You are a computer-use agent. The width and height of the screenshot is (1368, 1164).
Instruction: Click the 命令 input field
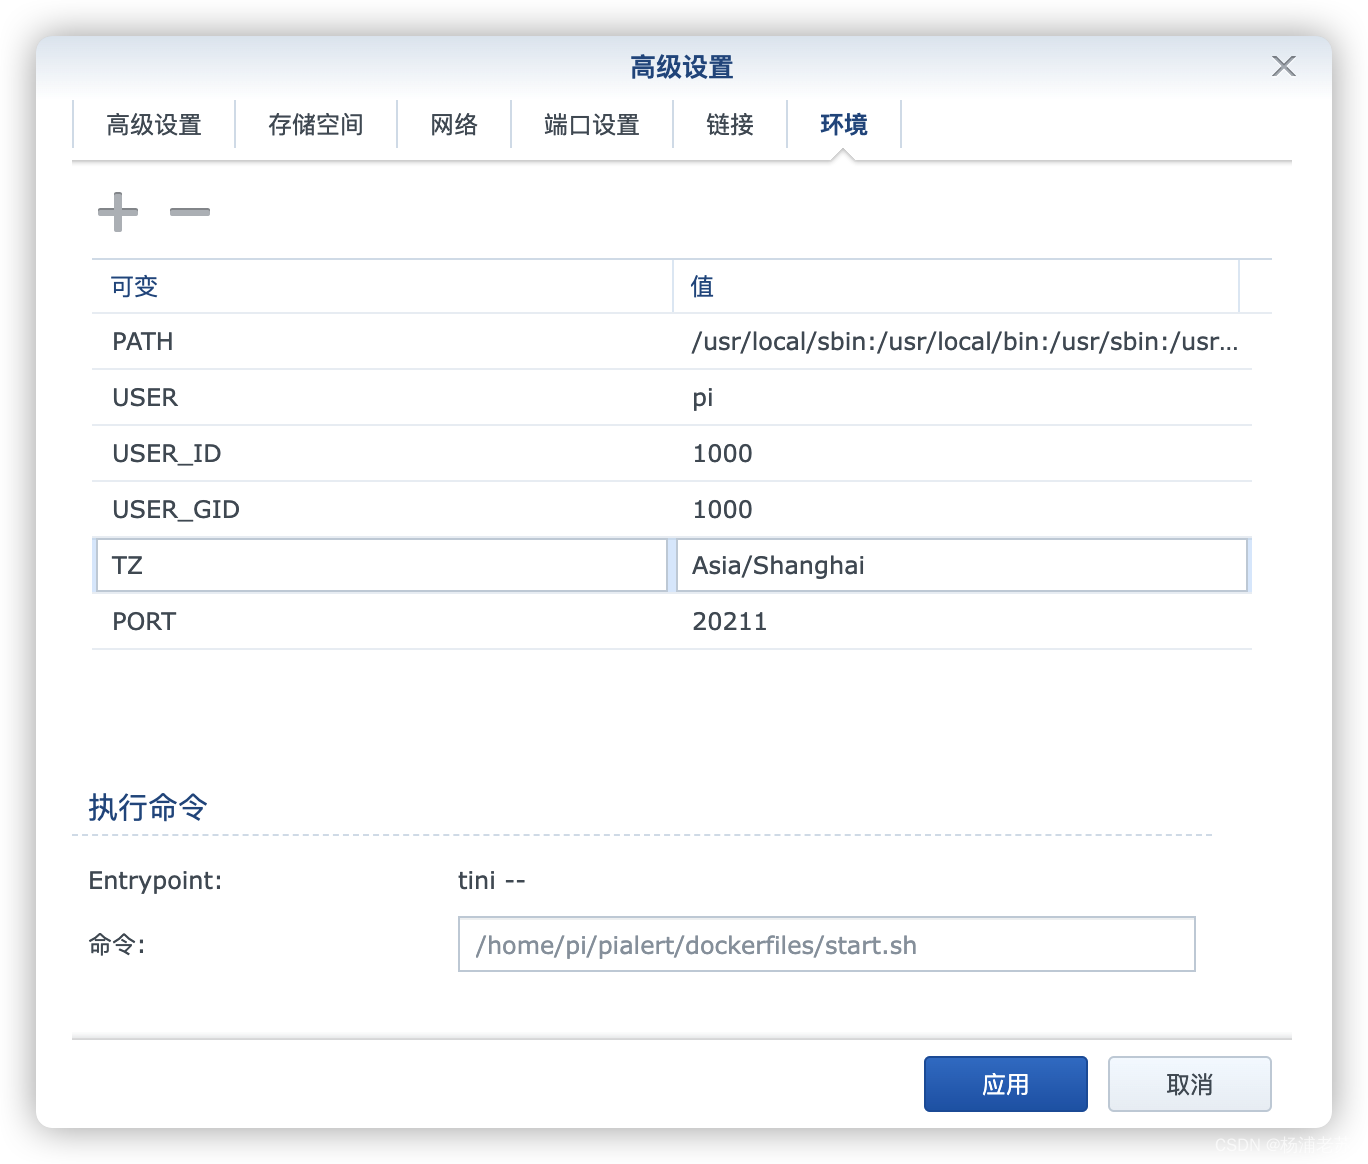coord(826,944)
